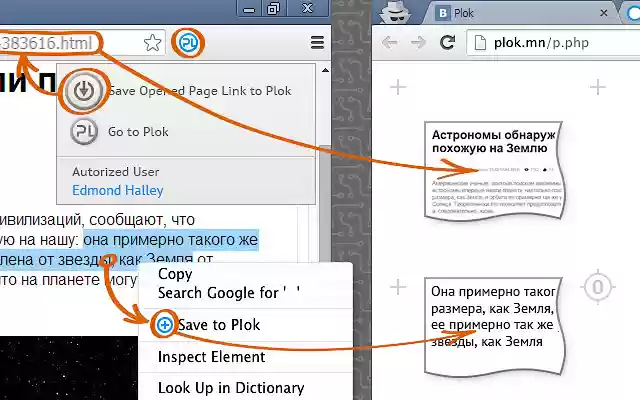Click the blue plus icon by Save to Plok
640x400 pixels.
(x=164, y=325)
